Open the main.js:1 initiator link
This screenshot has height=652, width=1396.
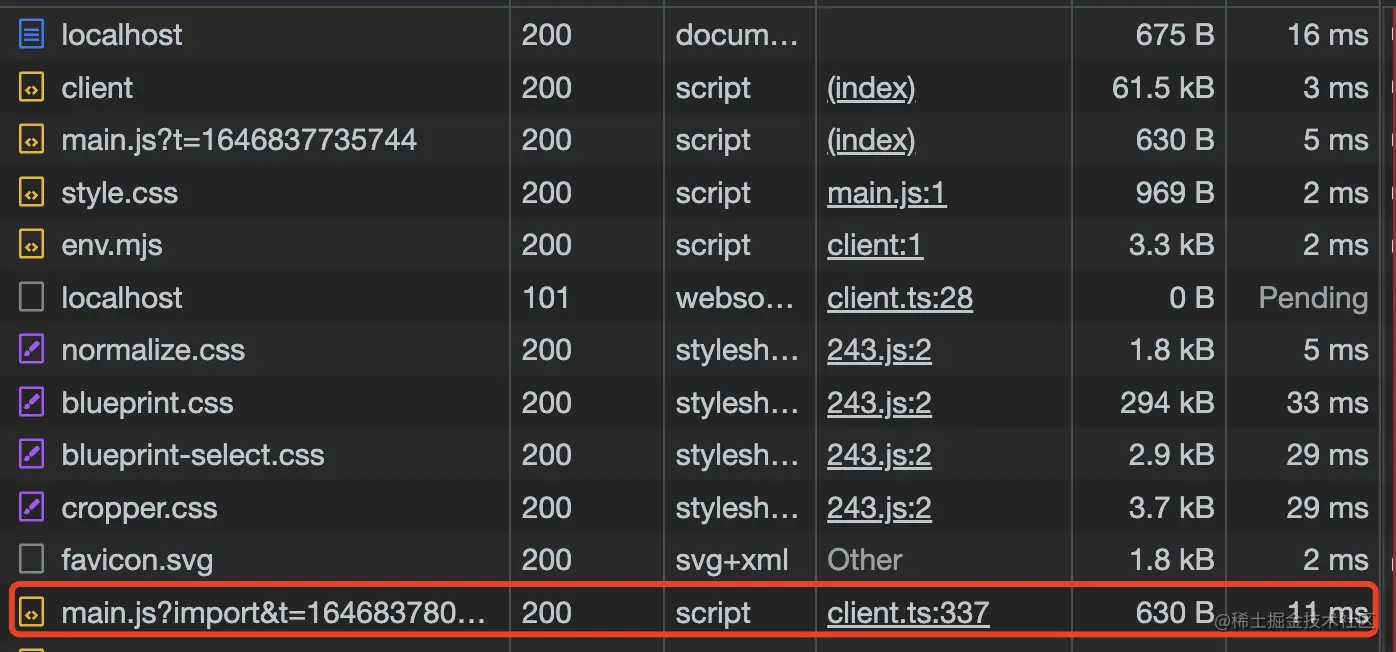click(887, 193)
